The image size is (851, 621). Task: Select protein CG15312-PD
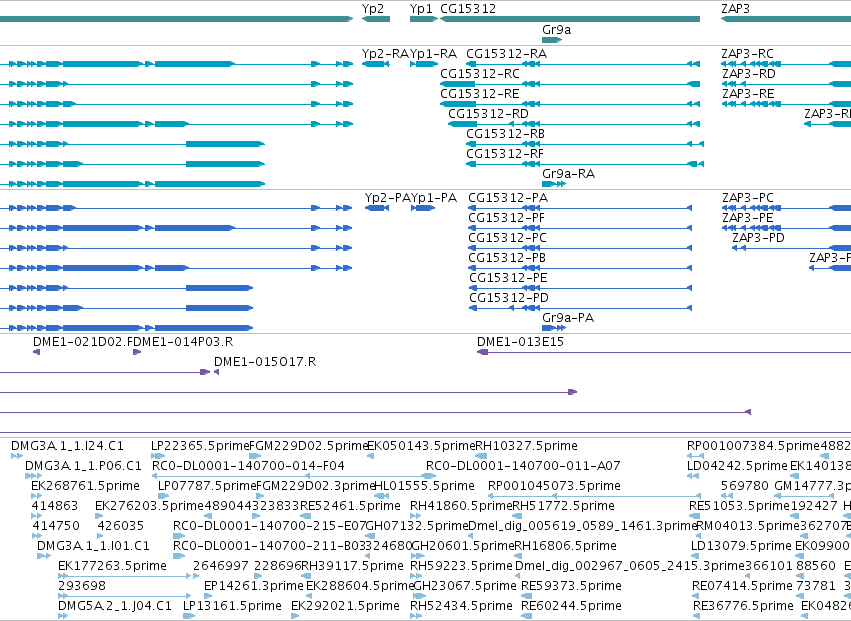click(x=509, y=299)
